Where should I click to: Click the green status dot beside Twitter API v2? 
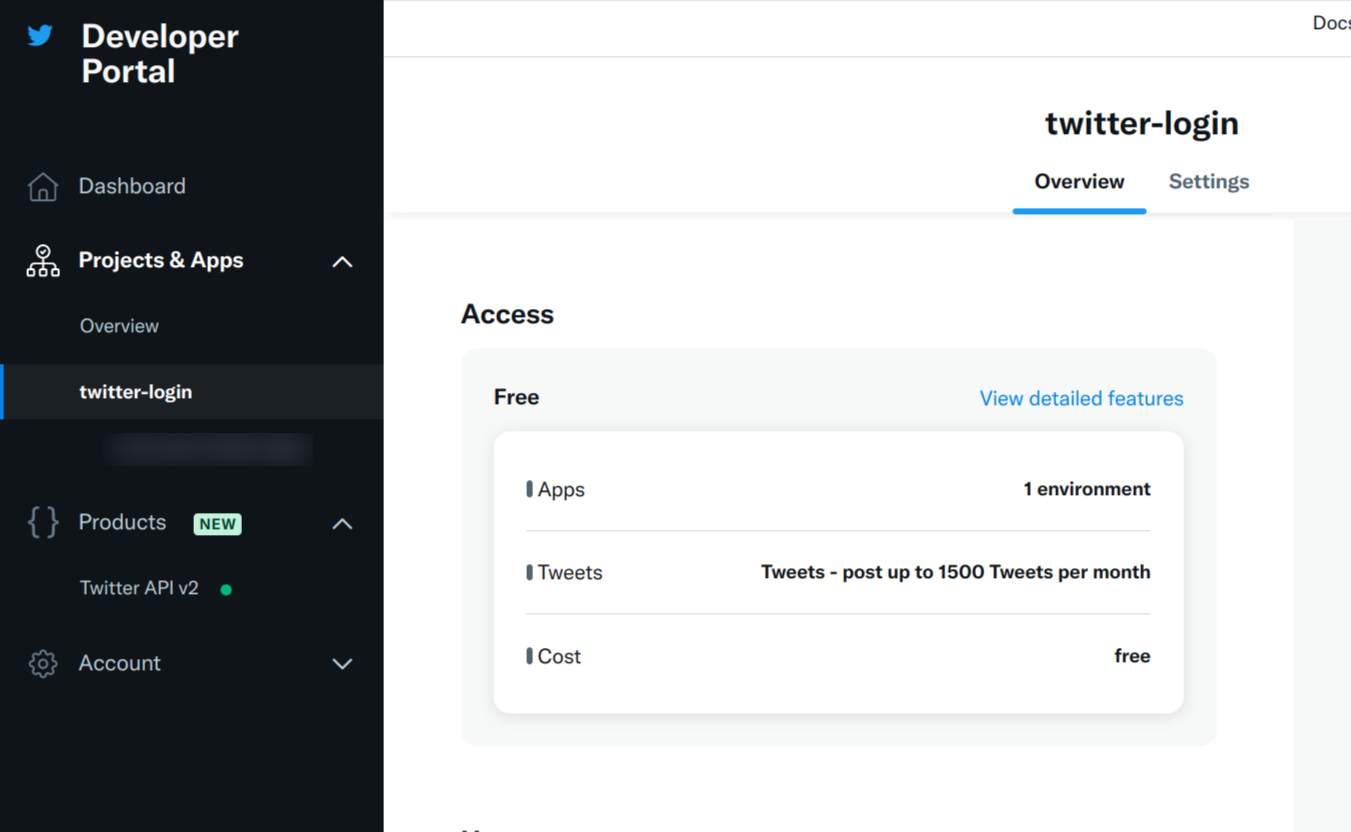pos(226,590)
